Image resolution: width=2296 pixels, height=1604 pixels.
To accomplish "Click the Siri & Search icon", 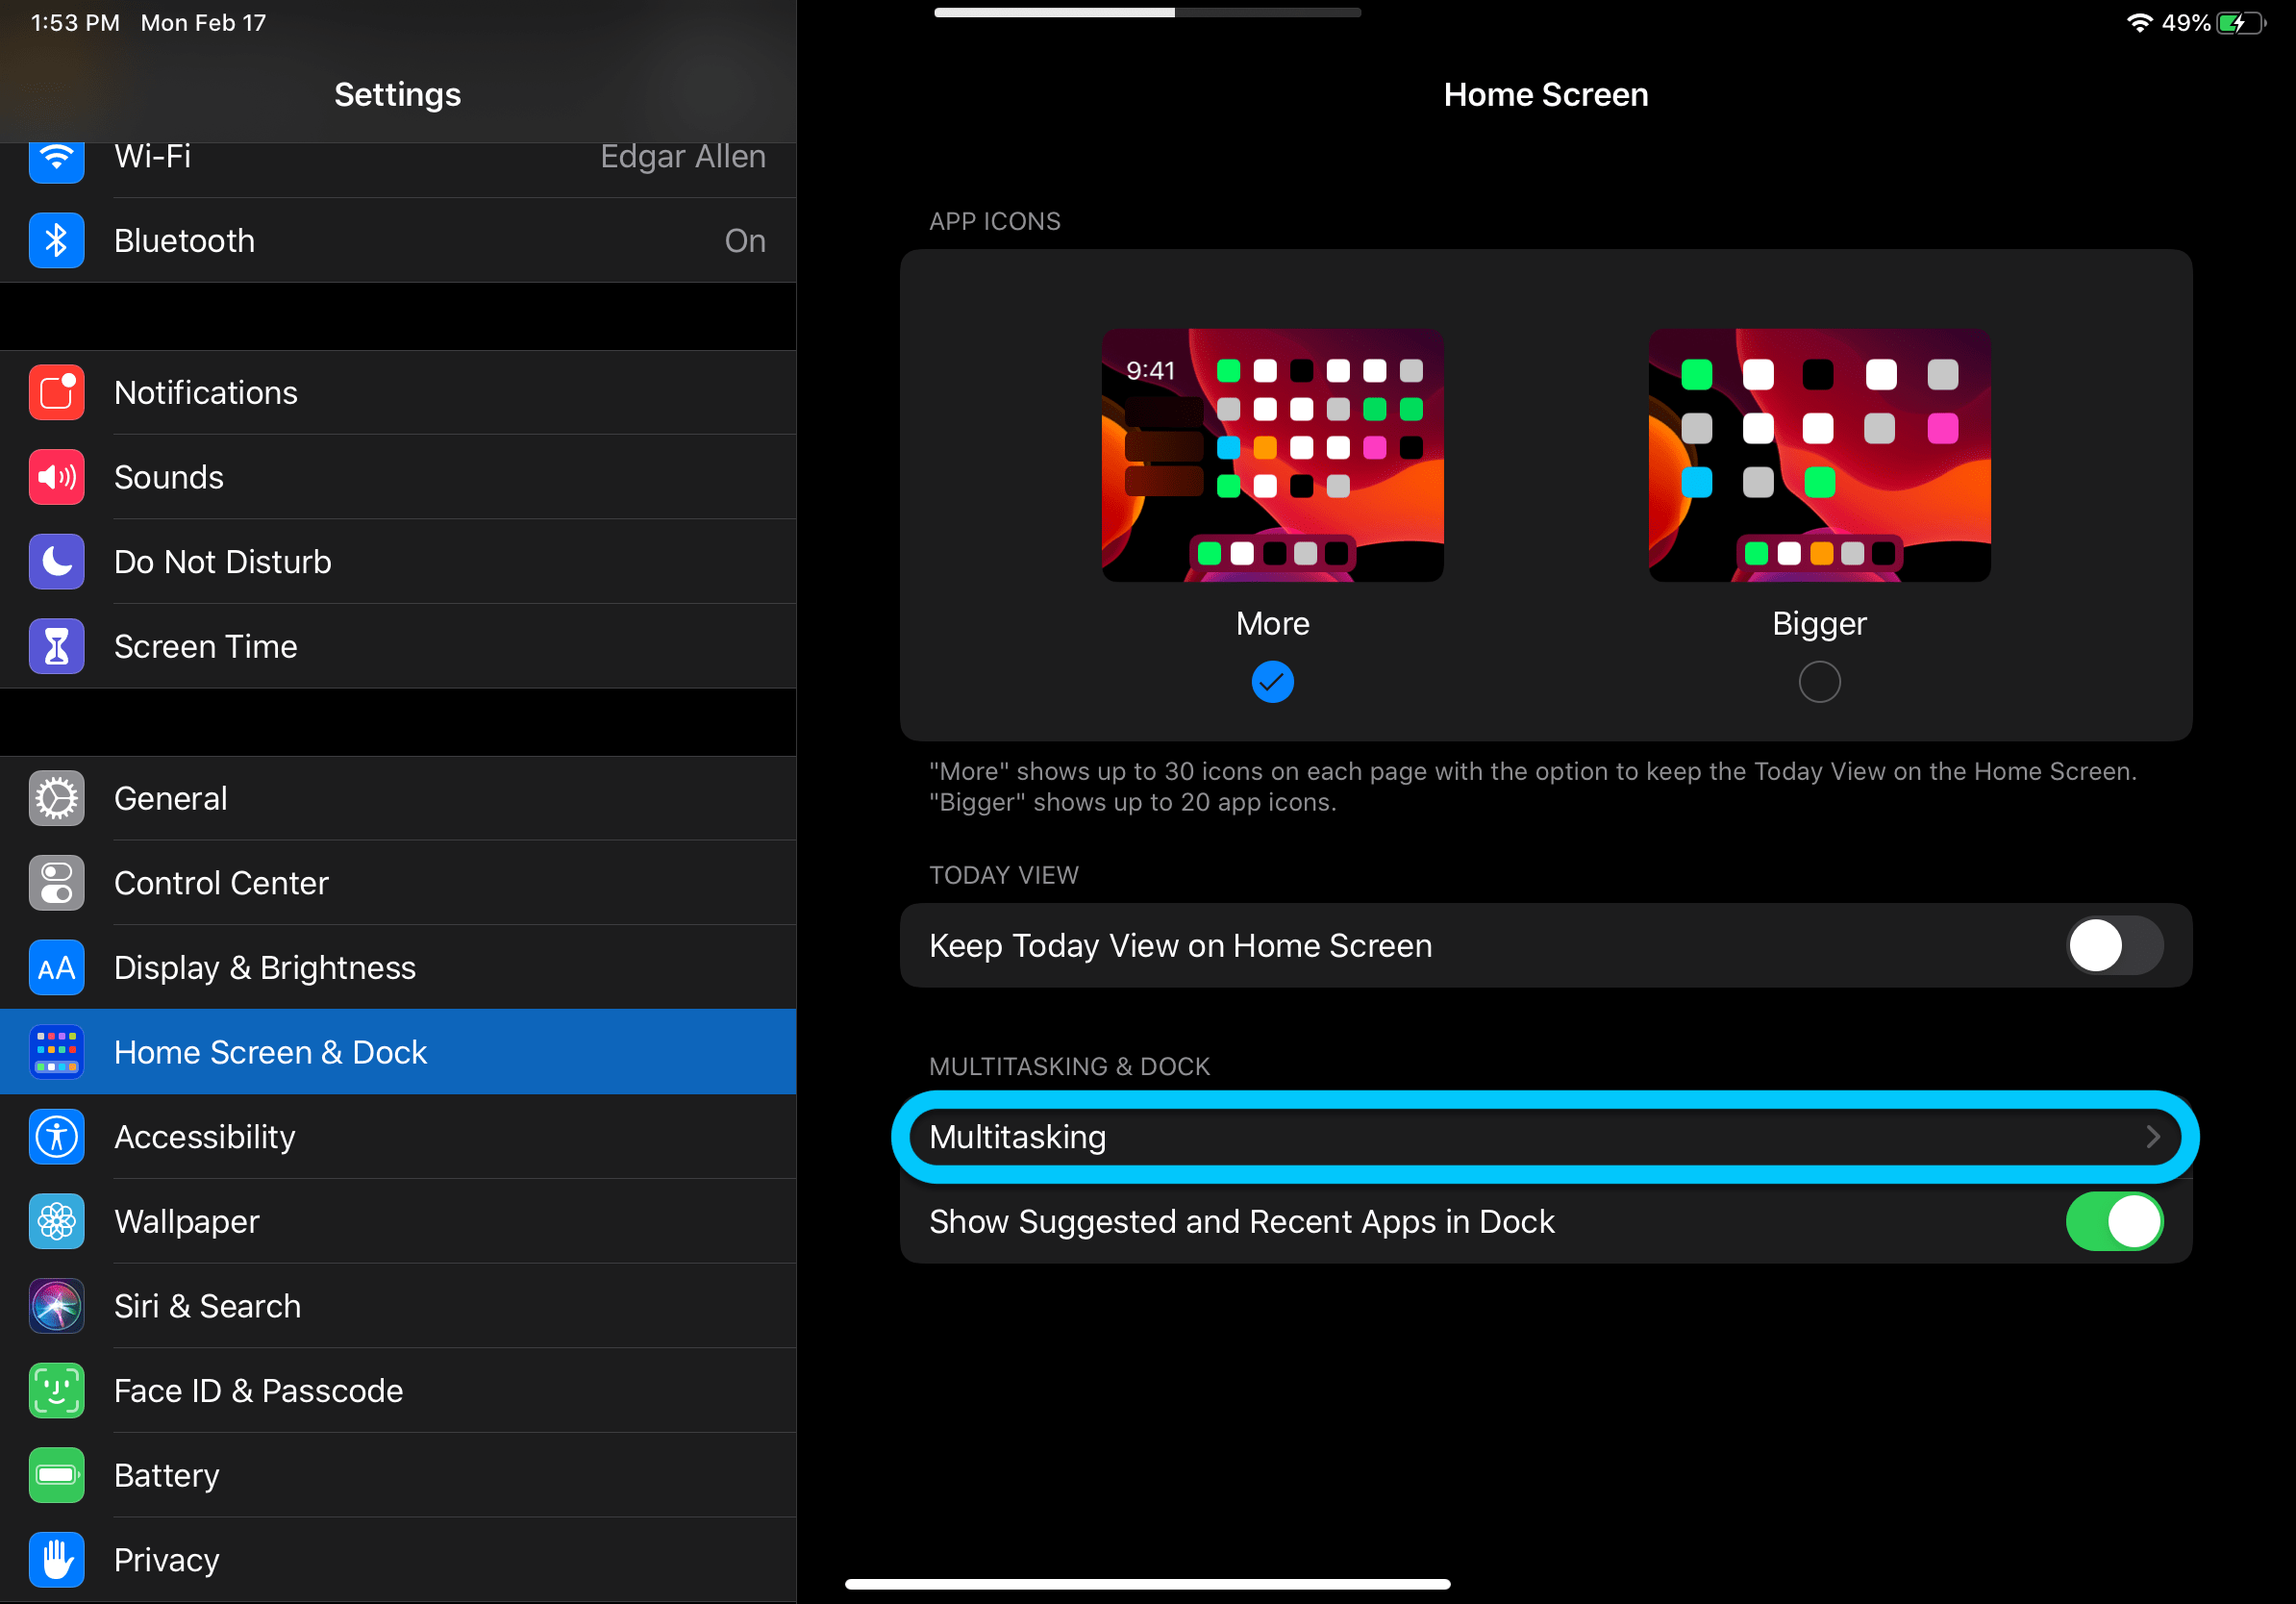I will [56, 1306].
